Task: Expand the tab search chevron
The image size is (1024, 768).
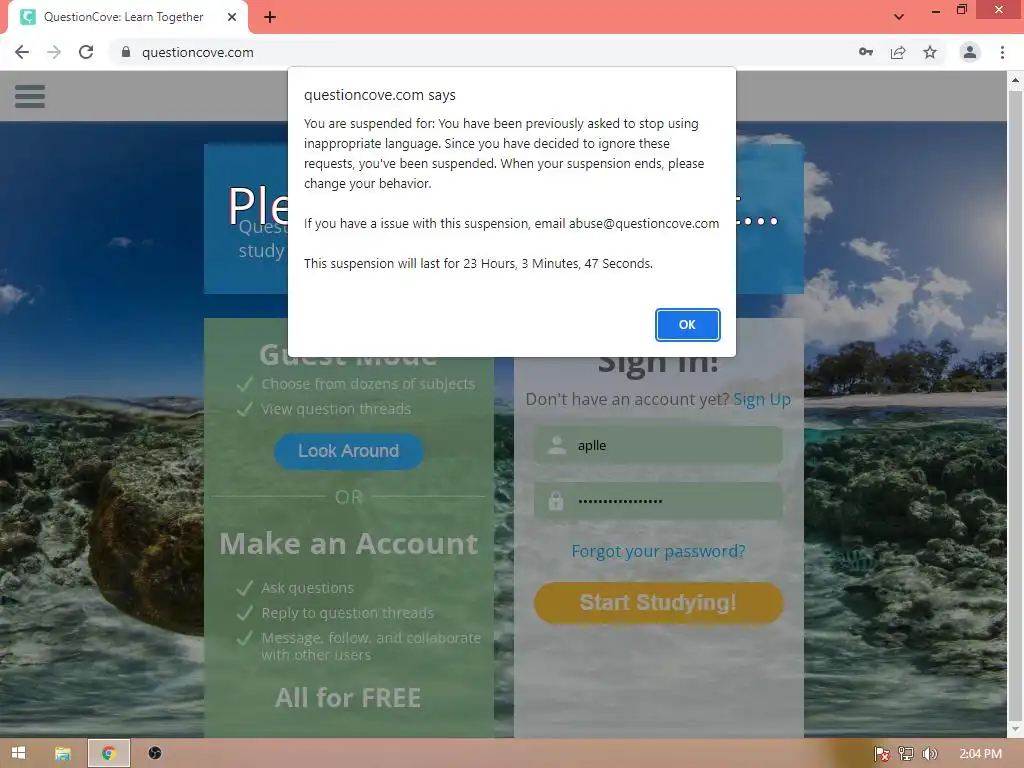Action: (x=899, y=17)
